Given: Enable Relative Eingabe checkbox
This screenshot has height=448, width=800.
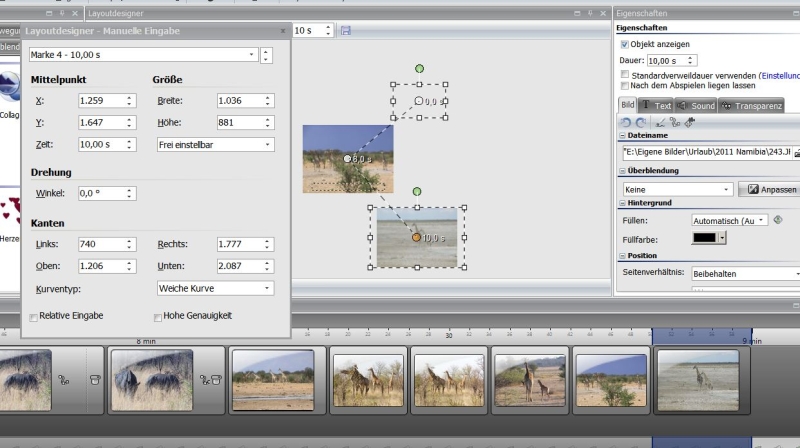Looking at the screenshot, I should pos(35,317).
